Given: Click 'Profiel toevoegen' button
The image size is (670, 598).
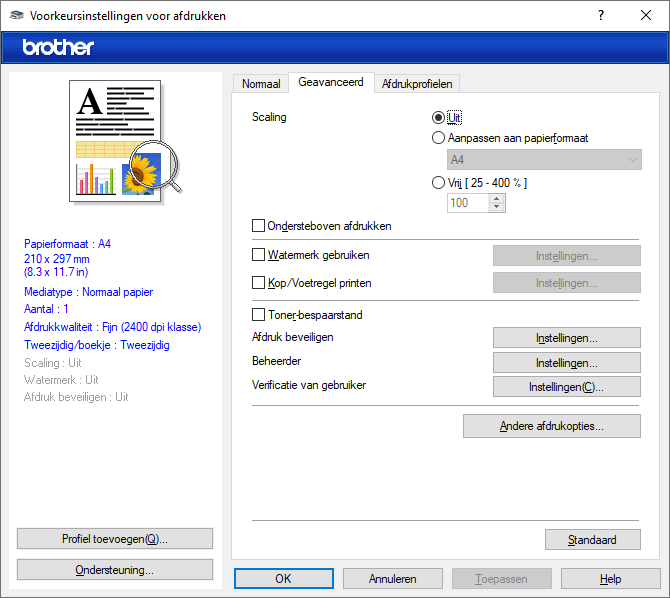Looking at the screenshot, I should click(115, 539).
